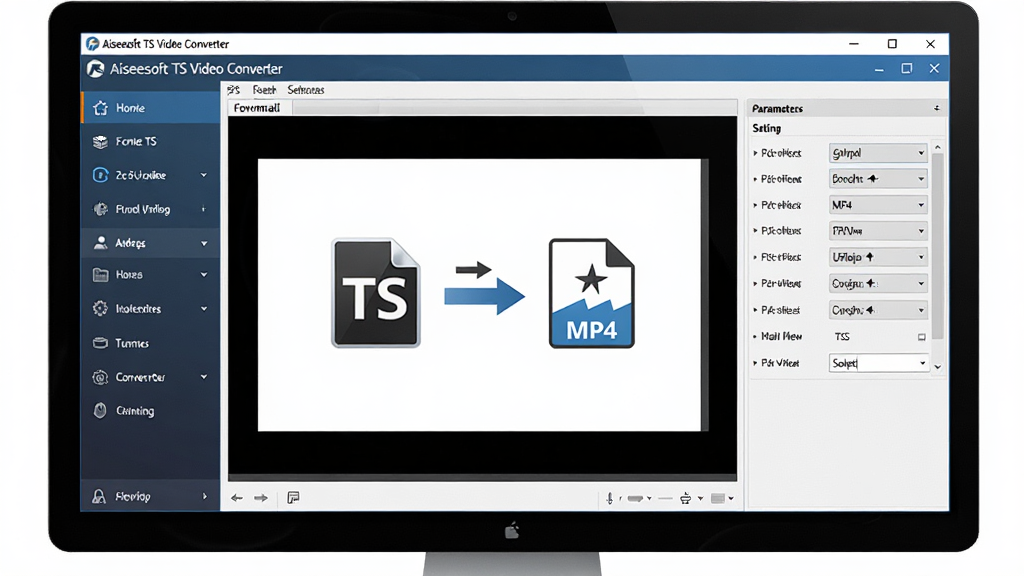Click the small plus beside the Vmlog entry
This screenshot has height=576, width=1024.
204,209
